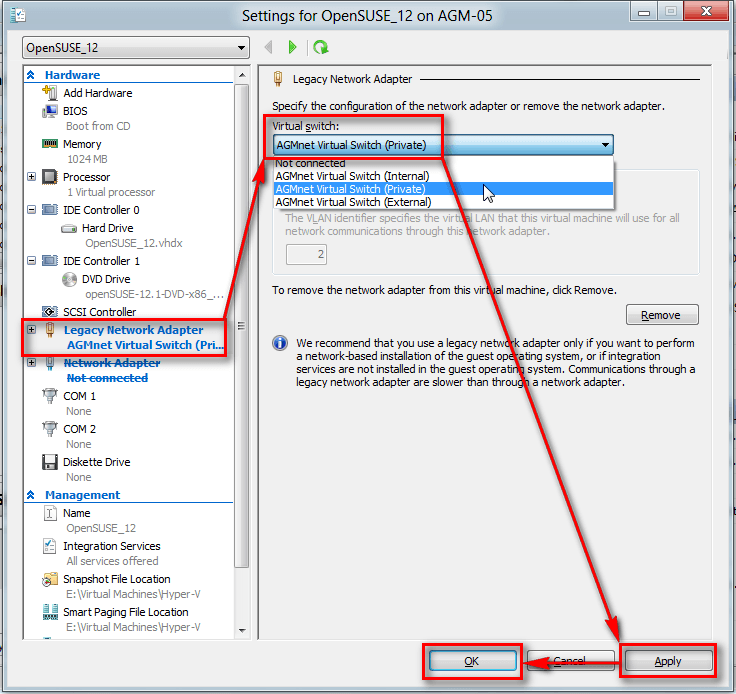This screenshot has height=694, width=736.
Task: Open the OpenSUSE_12 virtual machine dropdown
Action: (136, 48)
